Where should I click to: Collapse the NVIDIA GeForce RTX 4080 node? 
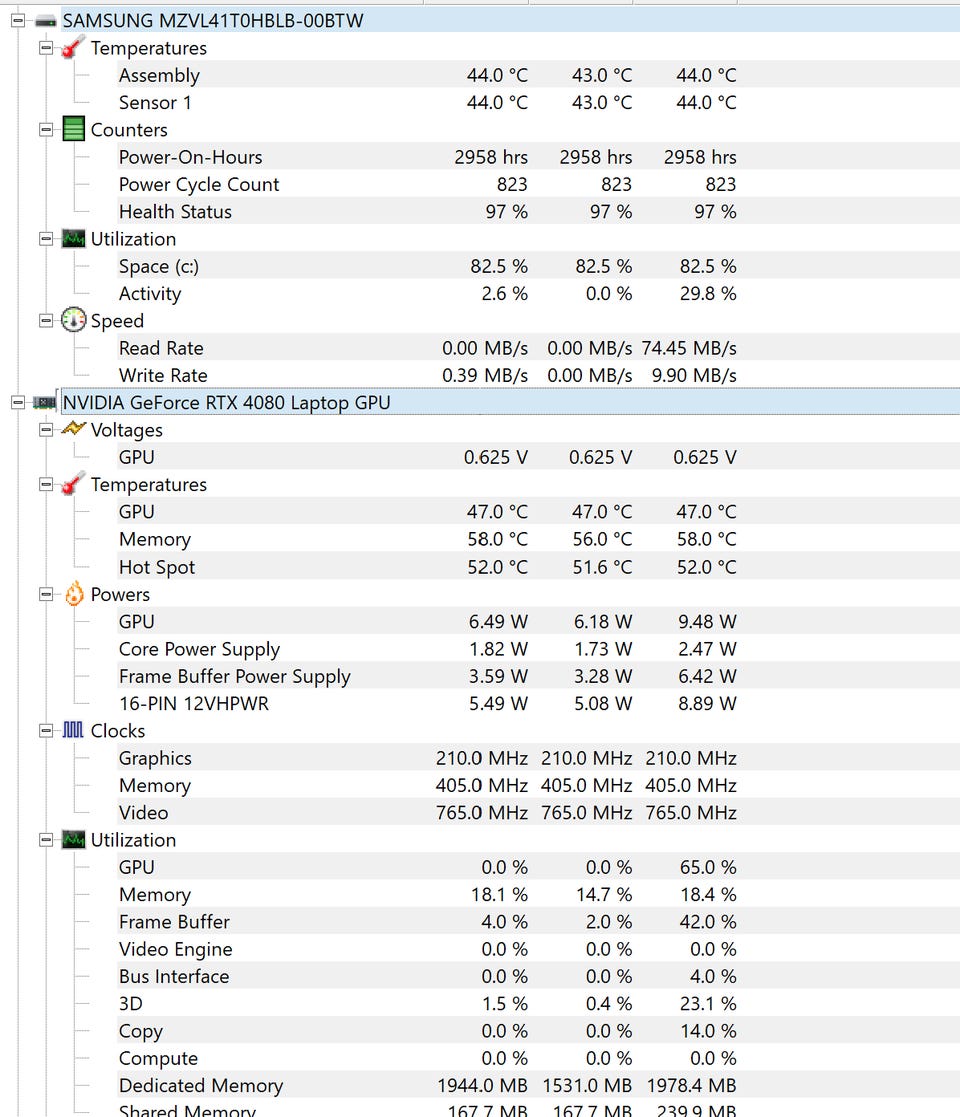click(17, 402)
